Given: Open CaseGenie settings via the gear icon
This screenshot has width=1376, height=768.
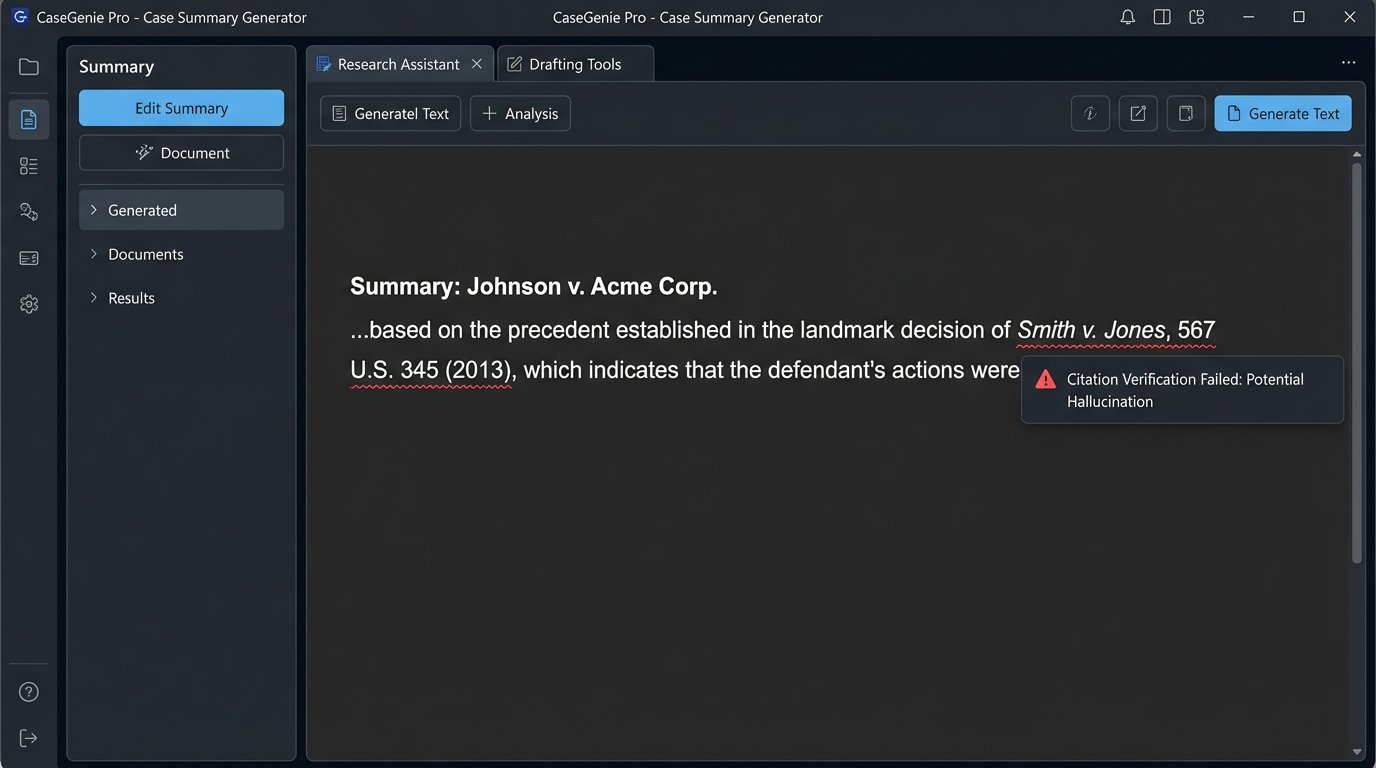Looking at the screenshot, I should pos(28,303).
